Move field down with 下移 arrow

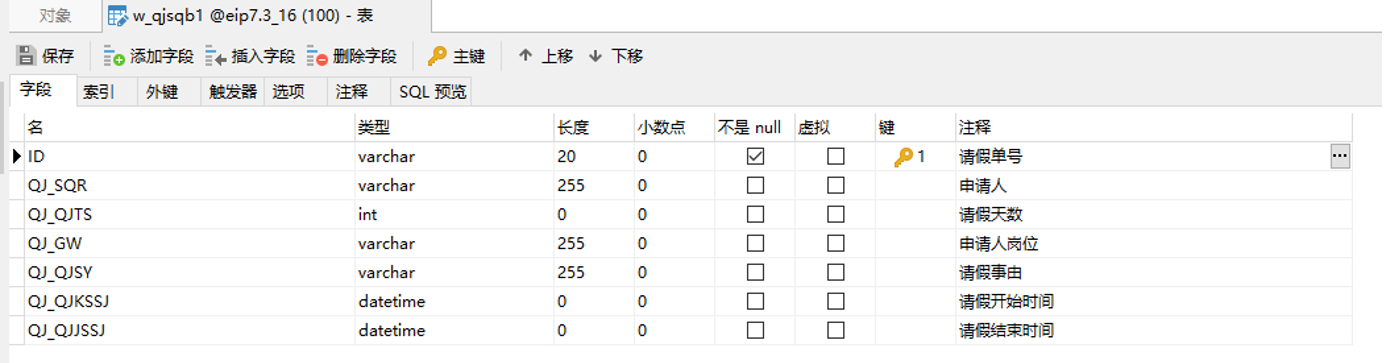596,56
